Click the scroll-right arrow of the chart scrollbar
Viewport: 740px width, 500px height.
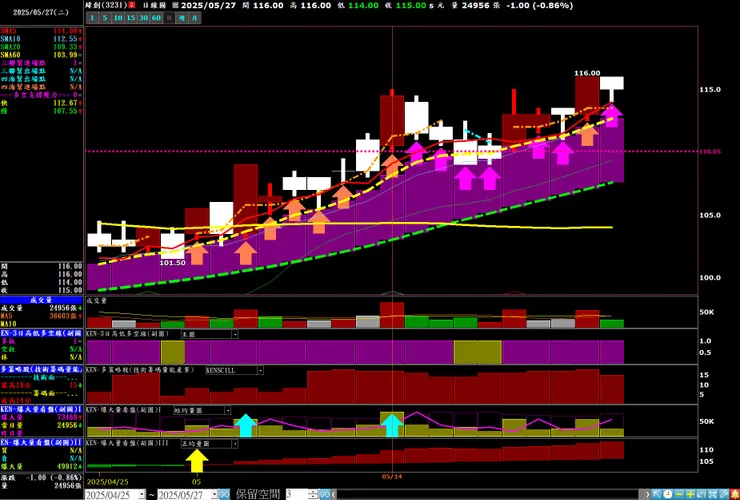(x=648, y=494)
